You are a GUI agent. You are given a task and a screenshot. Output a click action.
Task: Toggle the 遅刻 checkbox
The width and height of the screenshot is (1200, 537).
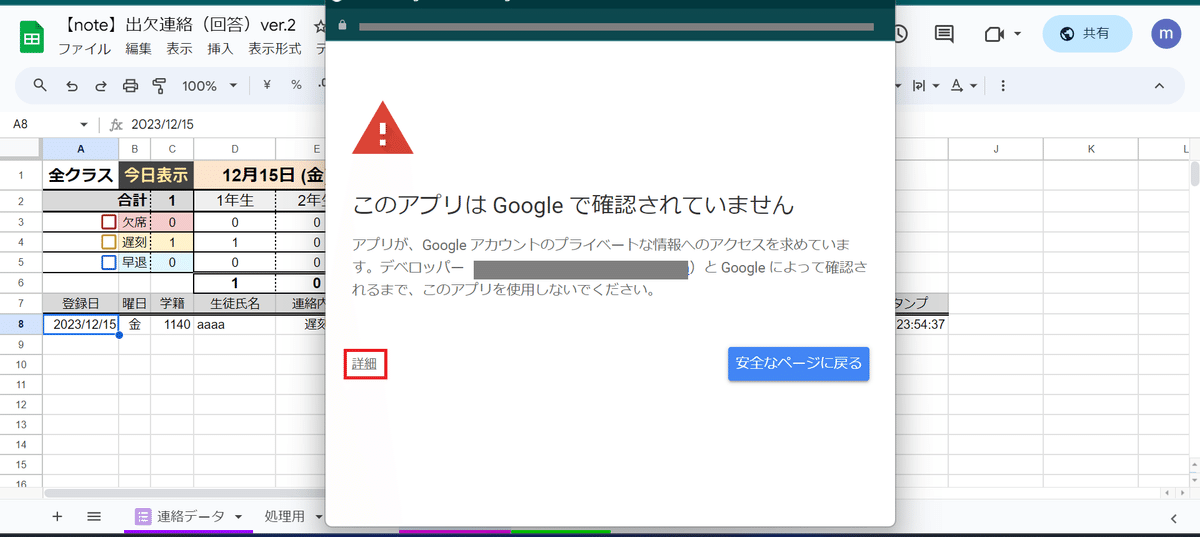coord(109,242)
